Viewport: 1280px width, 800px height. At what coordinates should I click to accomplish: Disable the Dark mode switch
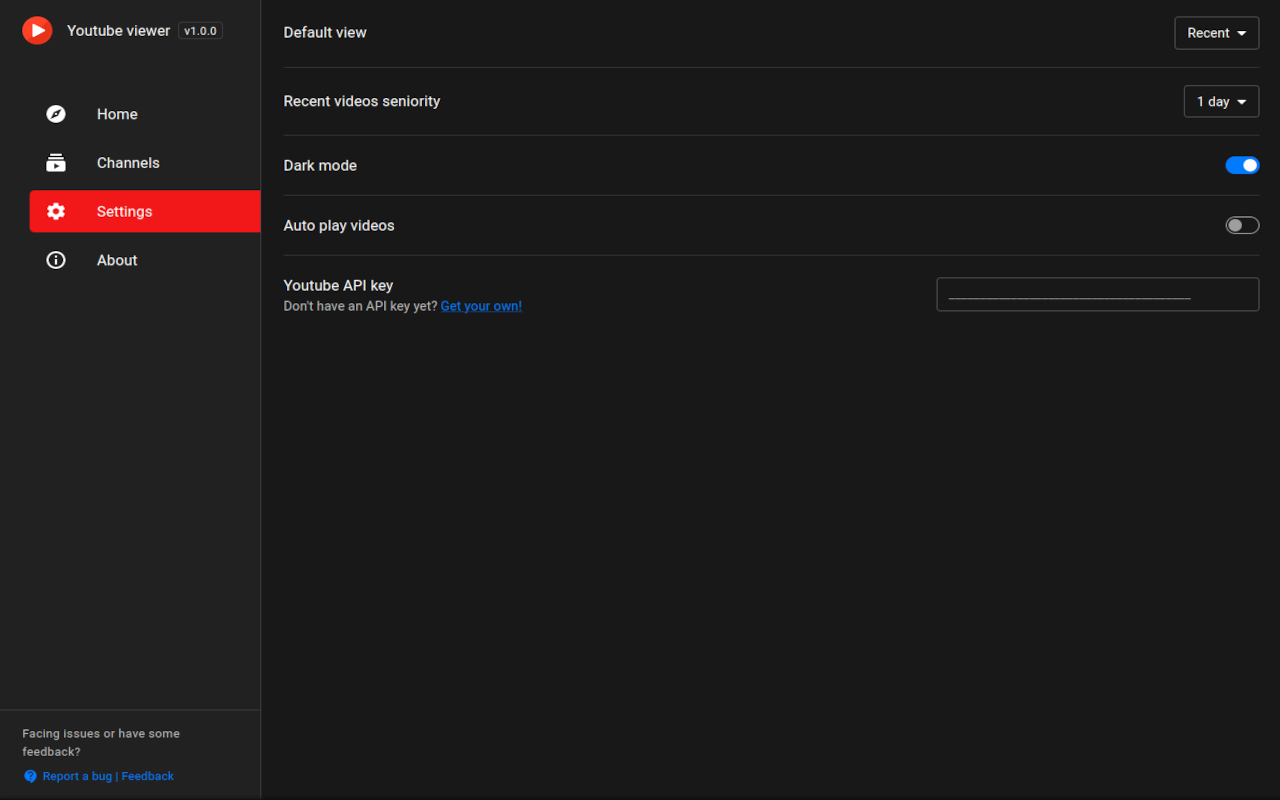[x=1242, y=165]
